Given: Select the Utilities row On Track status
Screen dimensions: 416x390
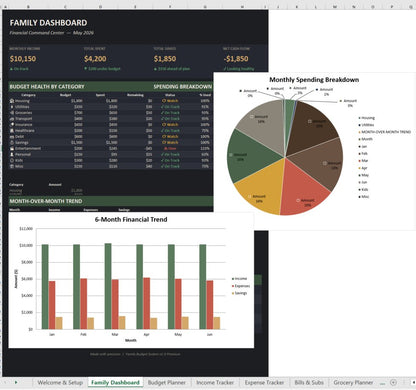Looking at the screenshot, I should 170,107.
